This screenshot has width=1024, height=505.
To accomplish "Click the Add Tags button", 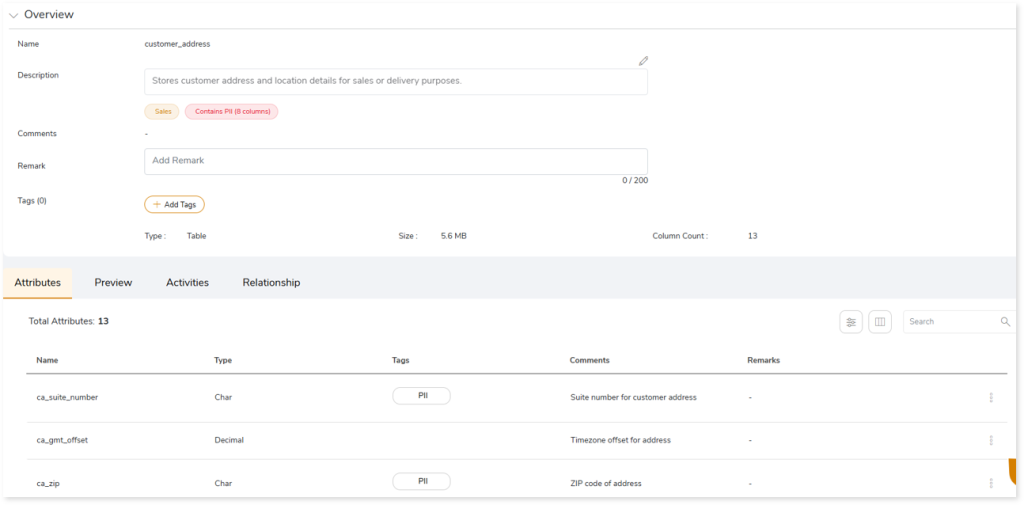I will [x=175, y=204].
